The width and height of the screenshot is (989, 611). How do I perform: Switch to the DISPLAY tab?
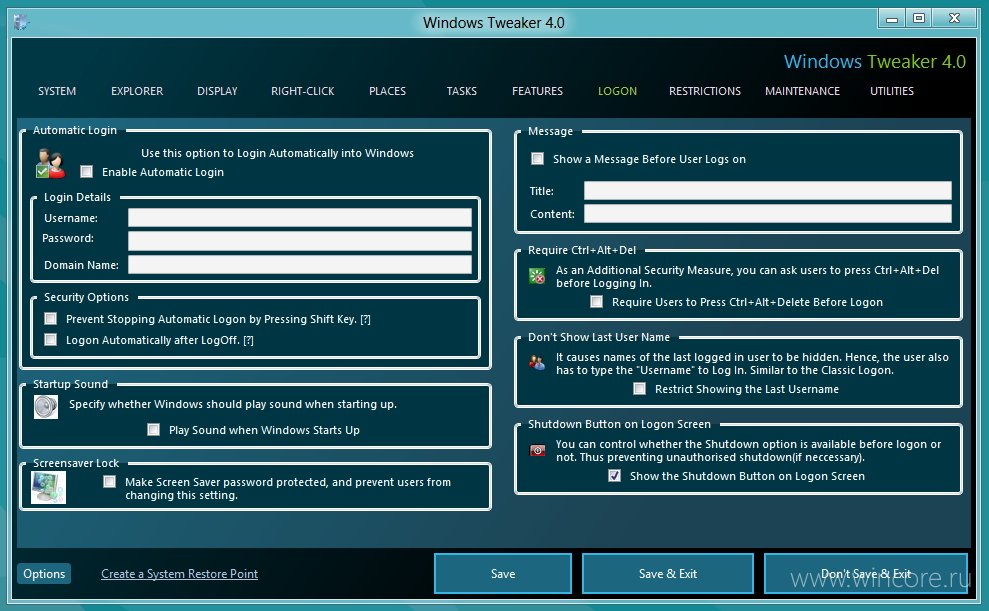[x=217, y=91]
